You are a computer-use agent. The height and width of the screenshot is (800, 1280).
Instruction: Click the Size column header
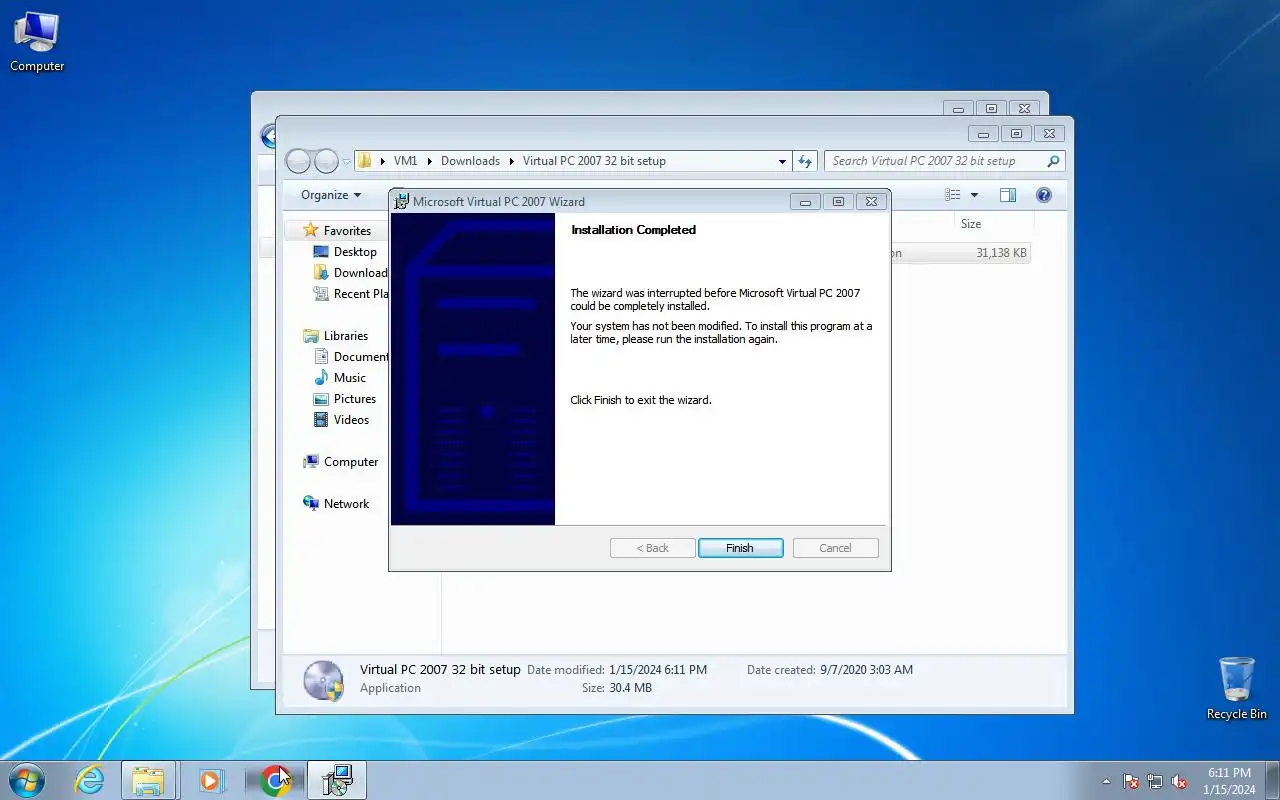click(971, 224)
